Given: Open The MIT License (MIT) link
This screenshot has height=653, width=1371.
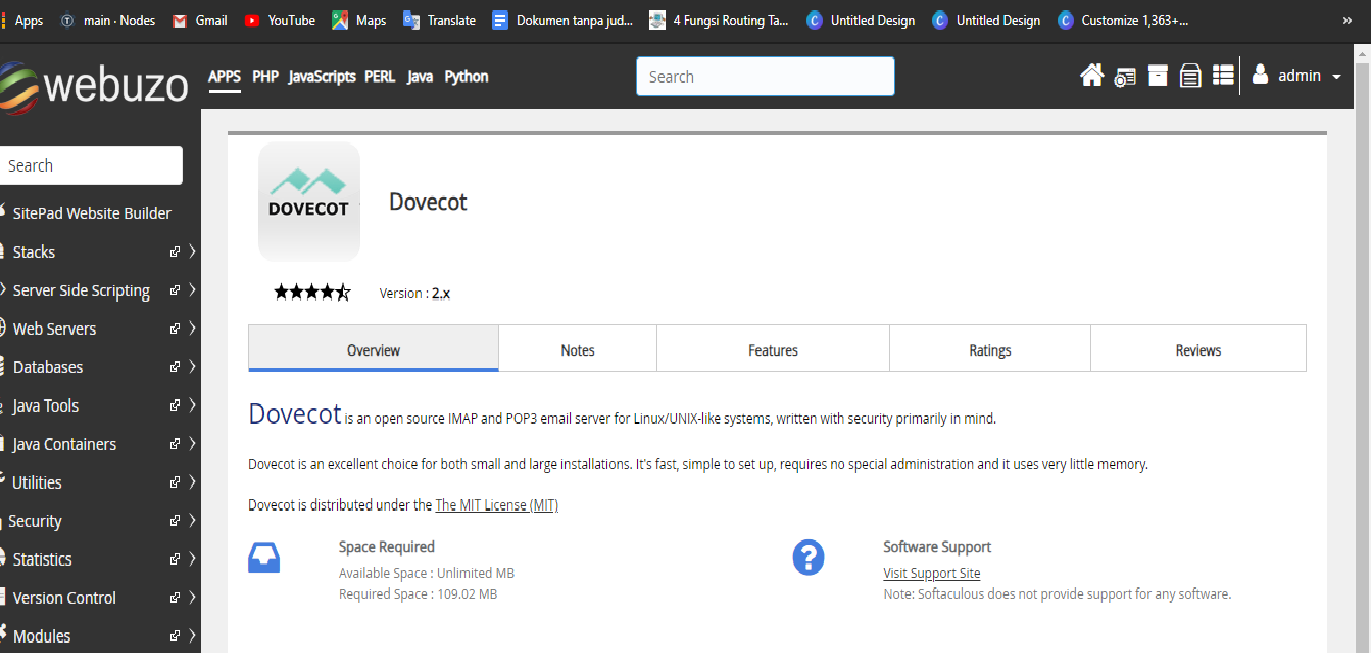Looking at the screenshot, I should coord(496,505).
